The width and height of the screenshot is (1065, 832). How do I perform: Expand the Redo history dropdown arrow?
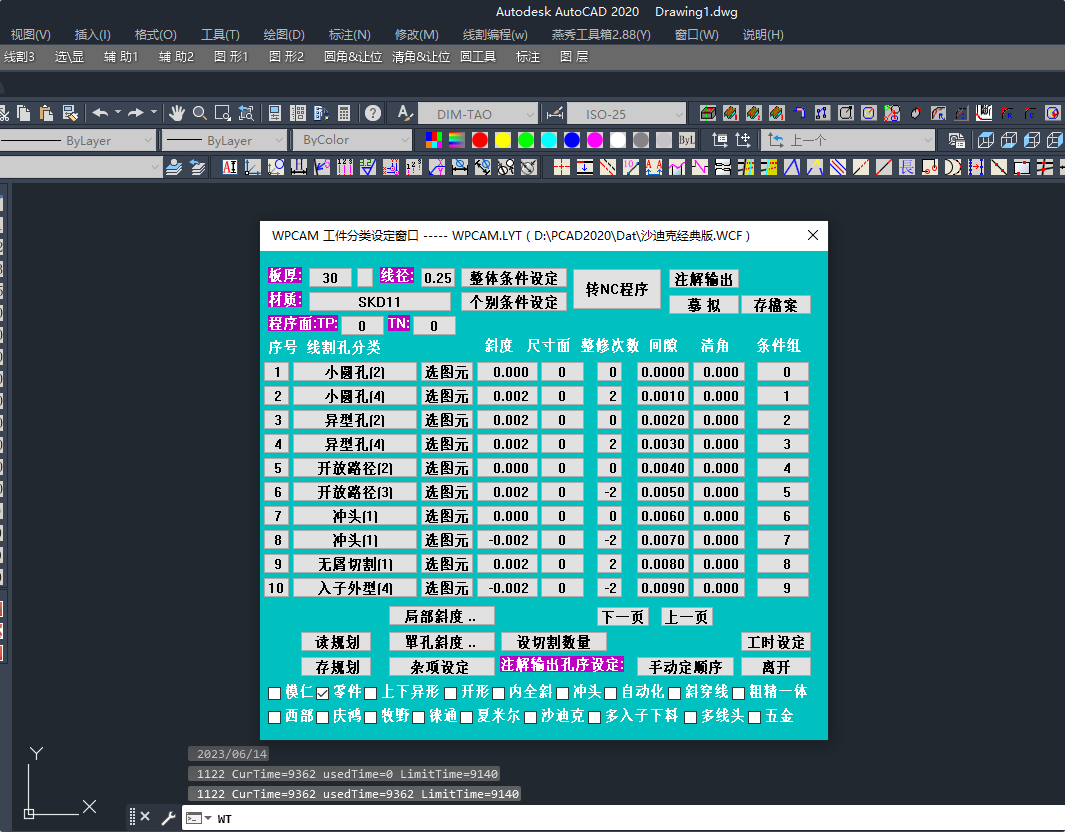[x=154, y=112]
